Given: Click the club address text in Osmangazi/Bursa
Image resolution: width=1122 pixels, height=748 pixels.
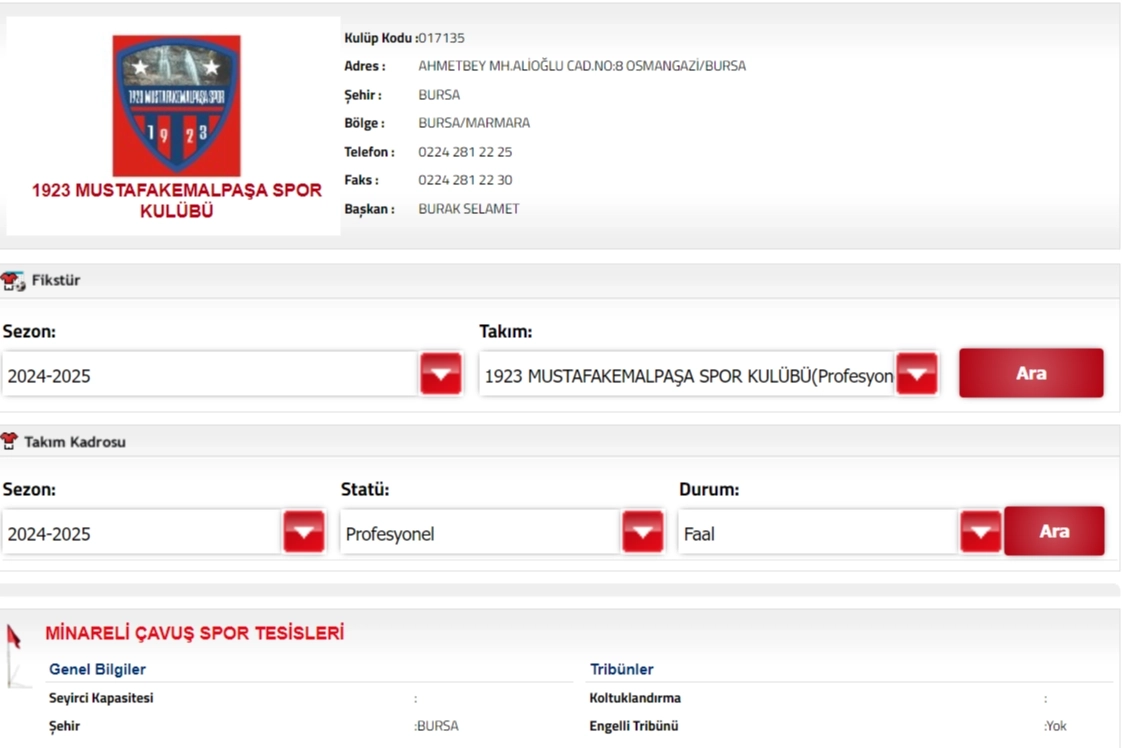Looking at the screenshot, I should click(581, 66).
